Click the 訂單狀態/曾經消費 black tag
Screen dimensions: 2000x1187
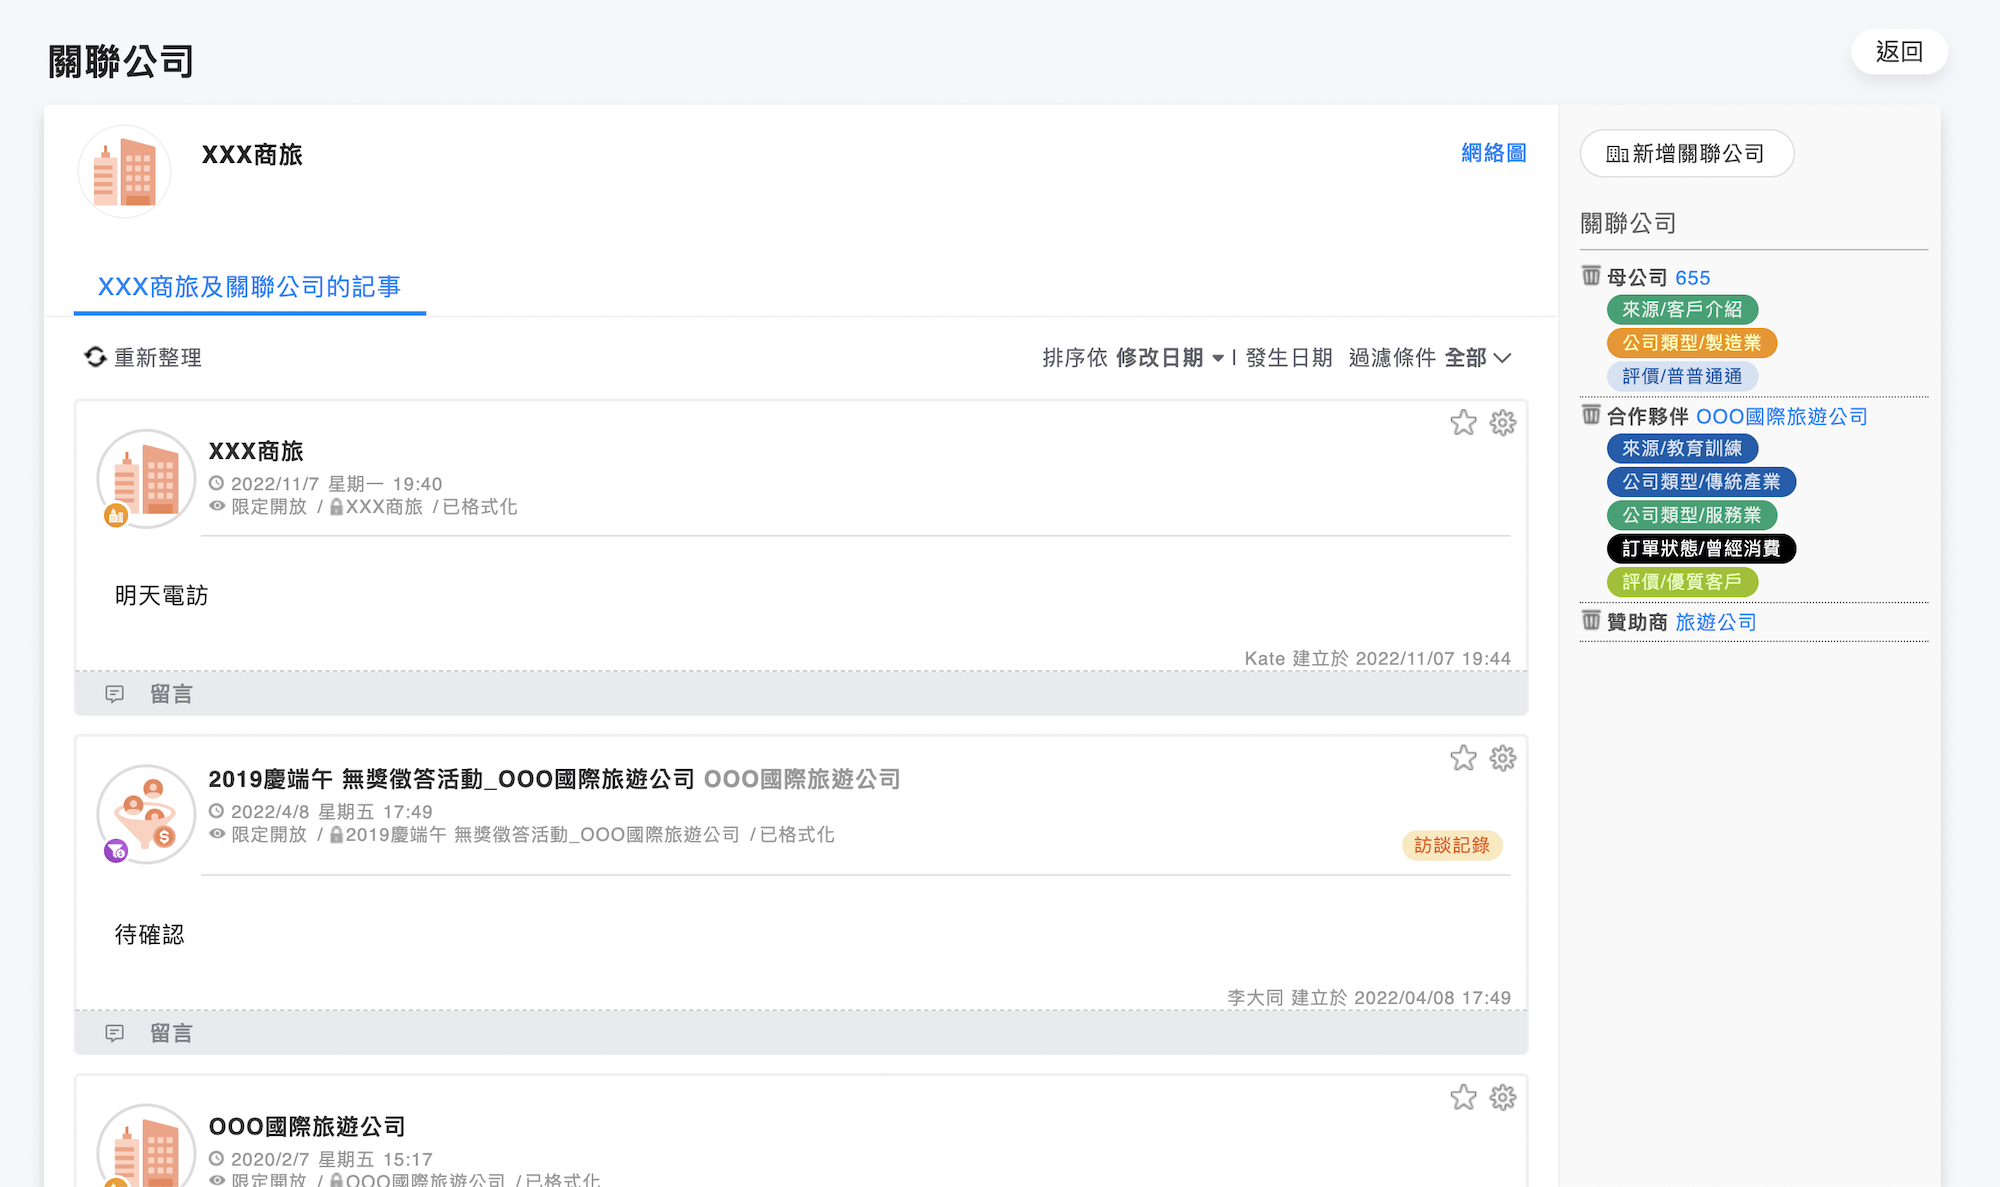coord(1701,549)
